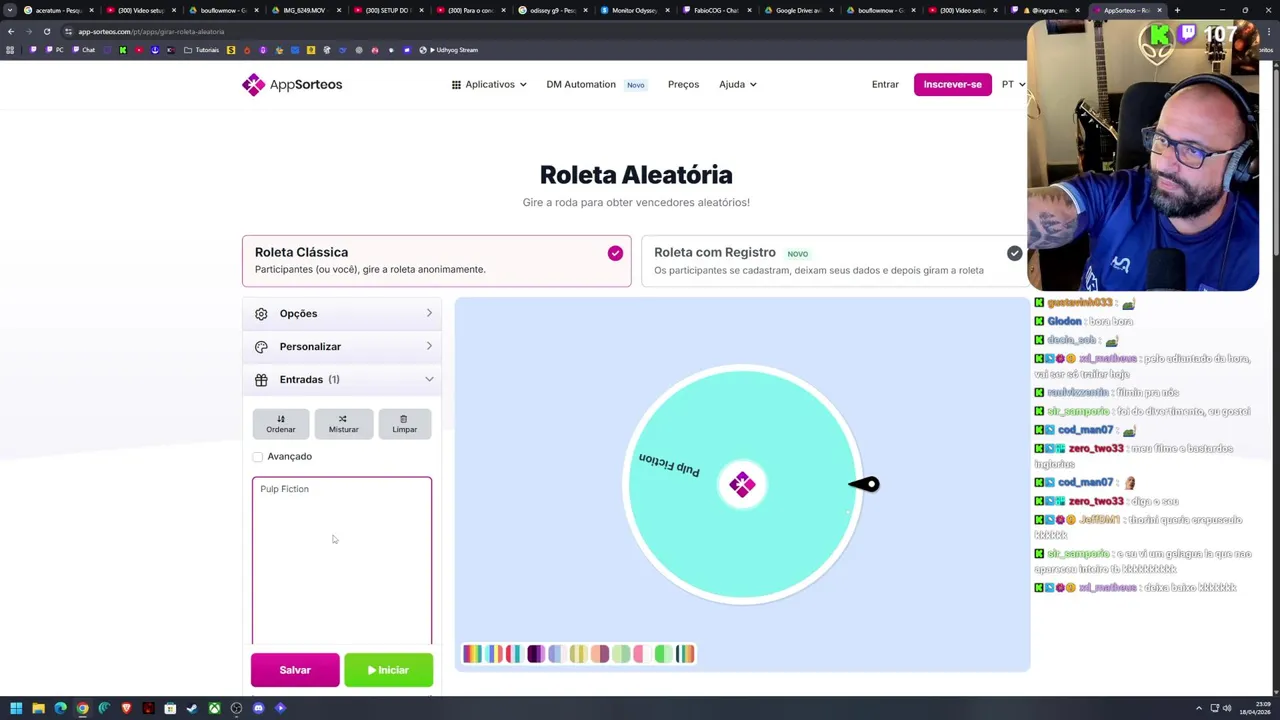Select the Roleta Clássica option card
Viewport: 1280px width, 720px height.
click(x=436, y=261)
